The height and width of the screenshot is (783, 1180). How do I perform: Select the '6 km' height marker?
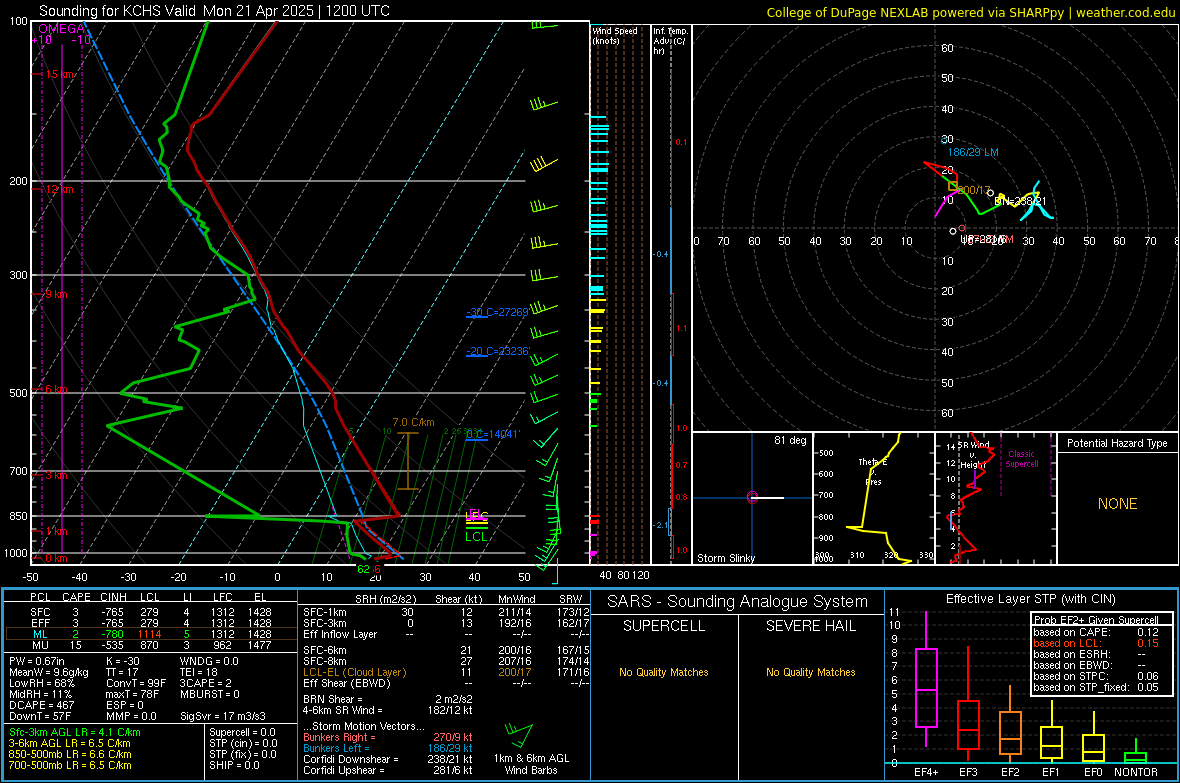point(56,388)
